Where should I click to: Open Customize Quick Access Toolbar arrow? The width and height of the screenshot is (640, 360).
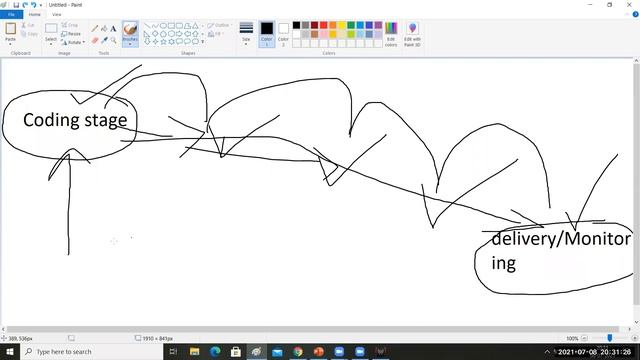[x=41, y=5]
